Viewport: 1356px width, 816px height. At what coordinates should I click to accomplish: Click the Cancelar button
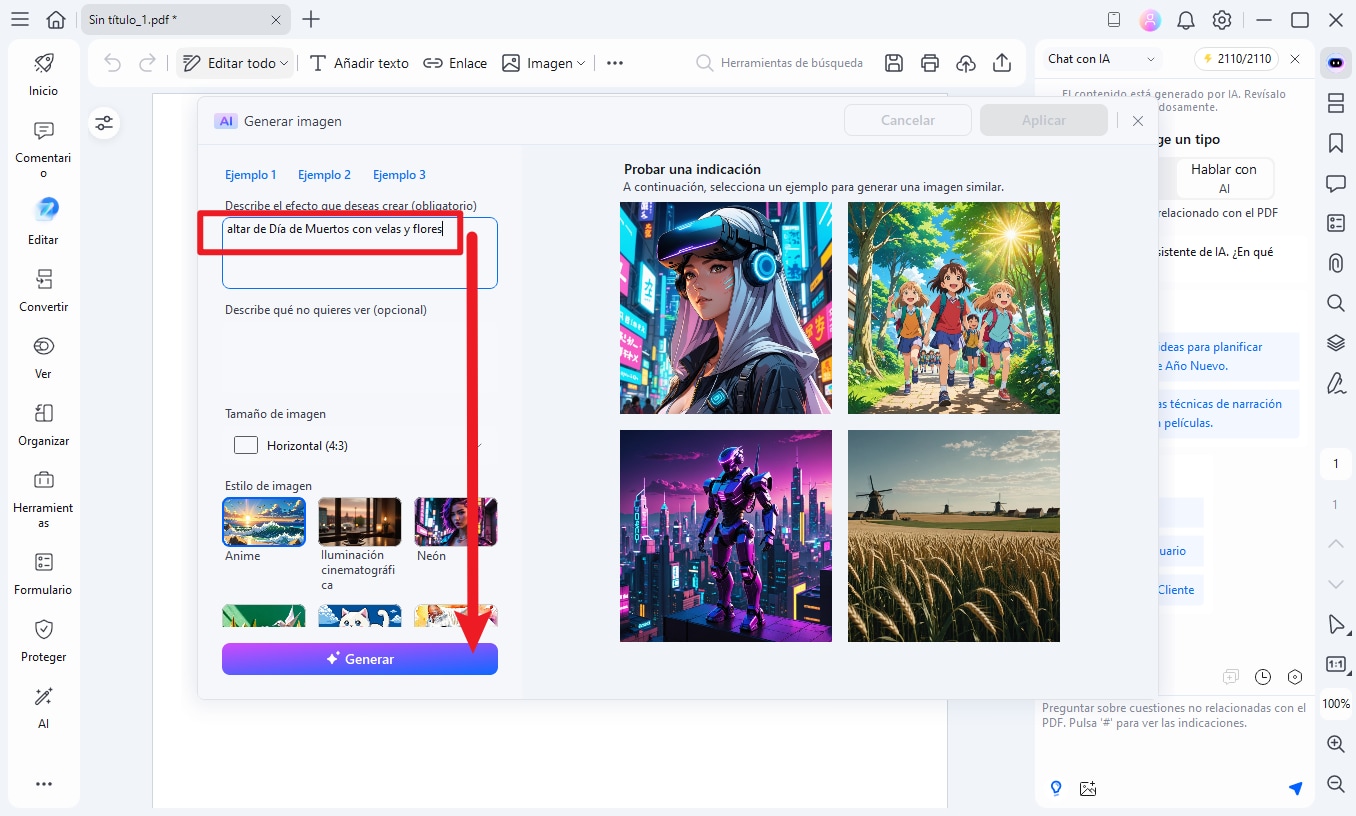pyautogui.click(x=907, y=120)
